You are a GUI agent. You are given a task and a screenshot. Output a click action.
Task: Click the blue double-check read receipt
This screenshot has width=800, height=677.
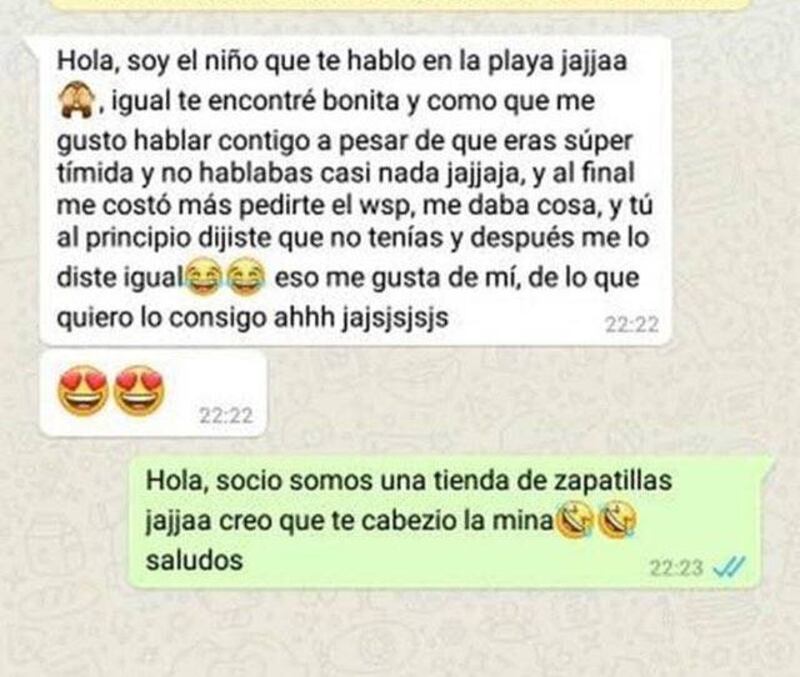point(730,567)
